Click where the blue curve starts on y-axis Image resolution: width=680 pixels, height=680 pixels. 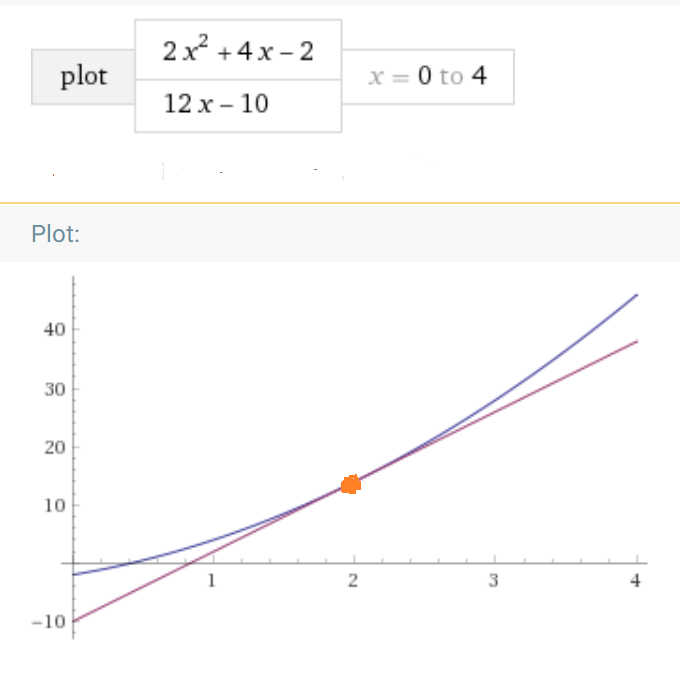(73, 575)
